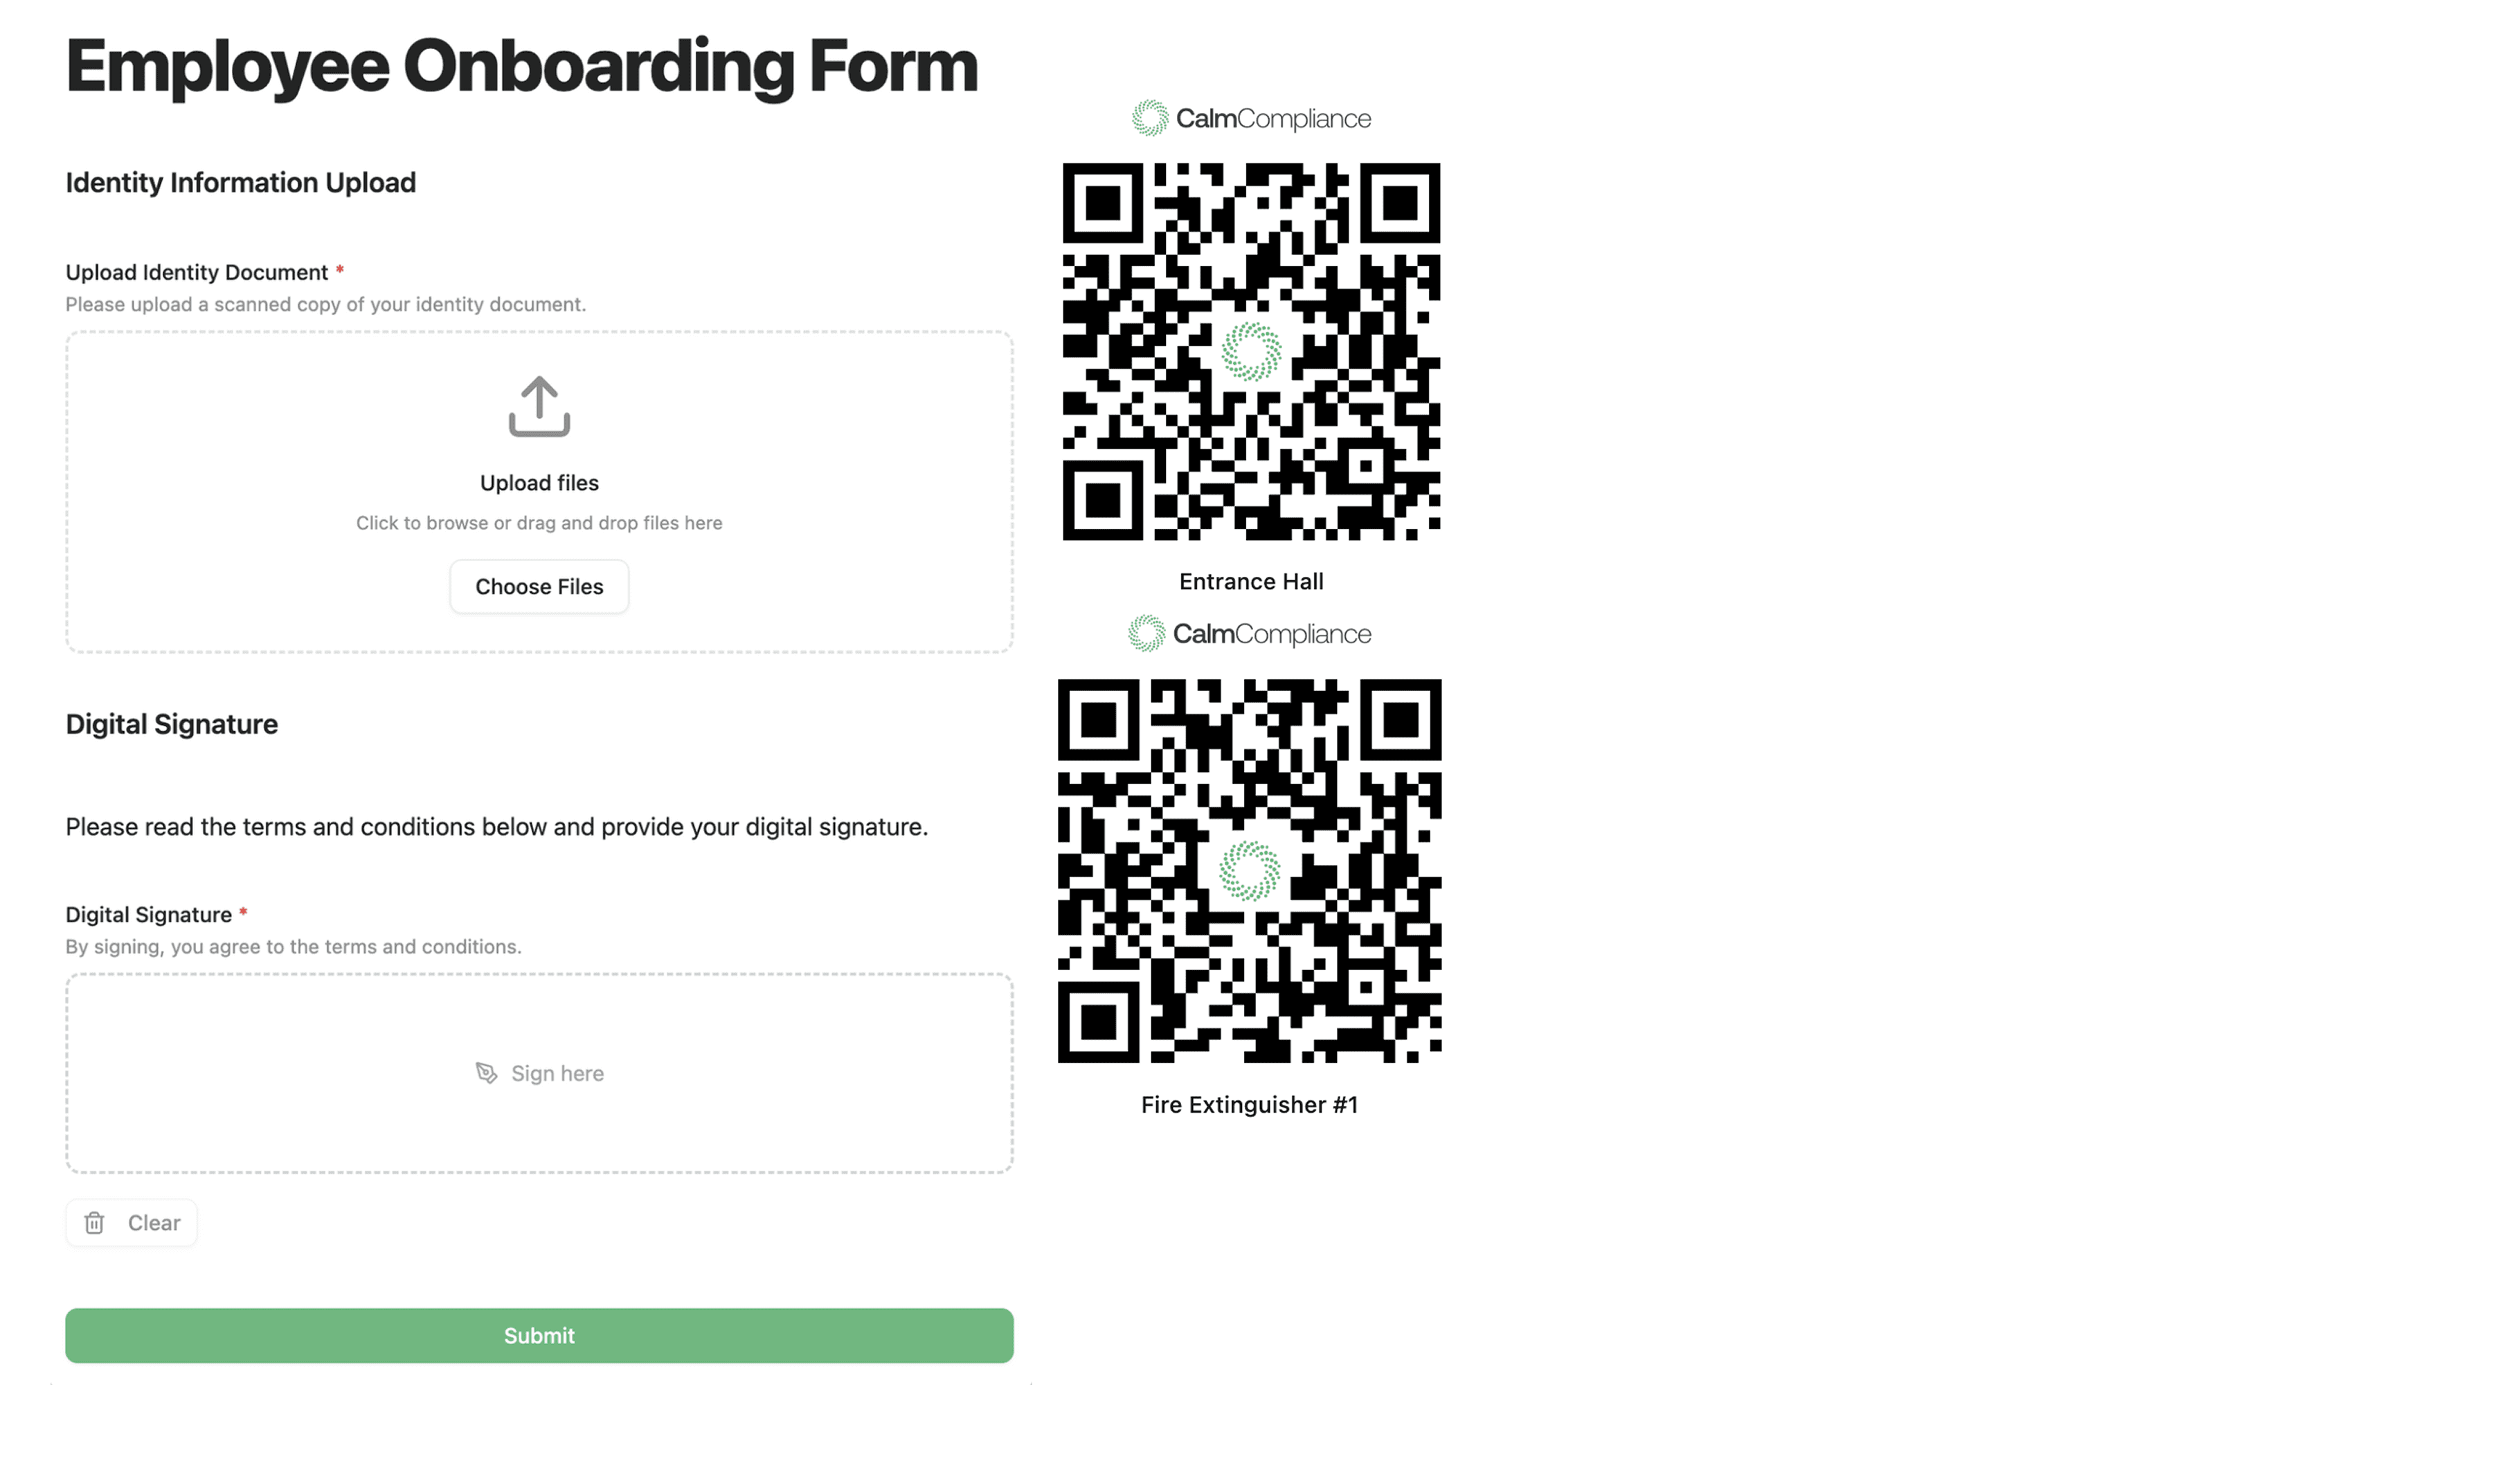Click the green swirl inside Fire Extinguisher QR code

[x=1249, y=870]
